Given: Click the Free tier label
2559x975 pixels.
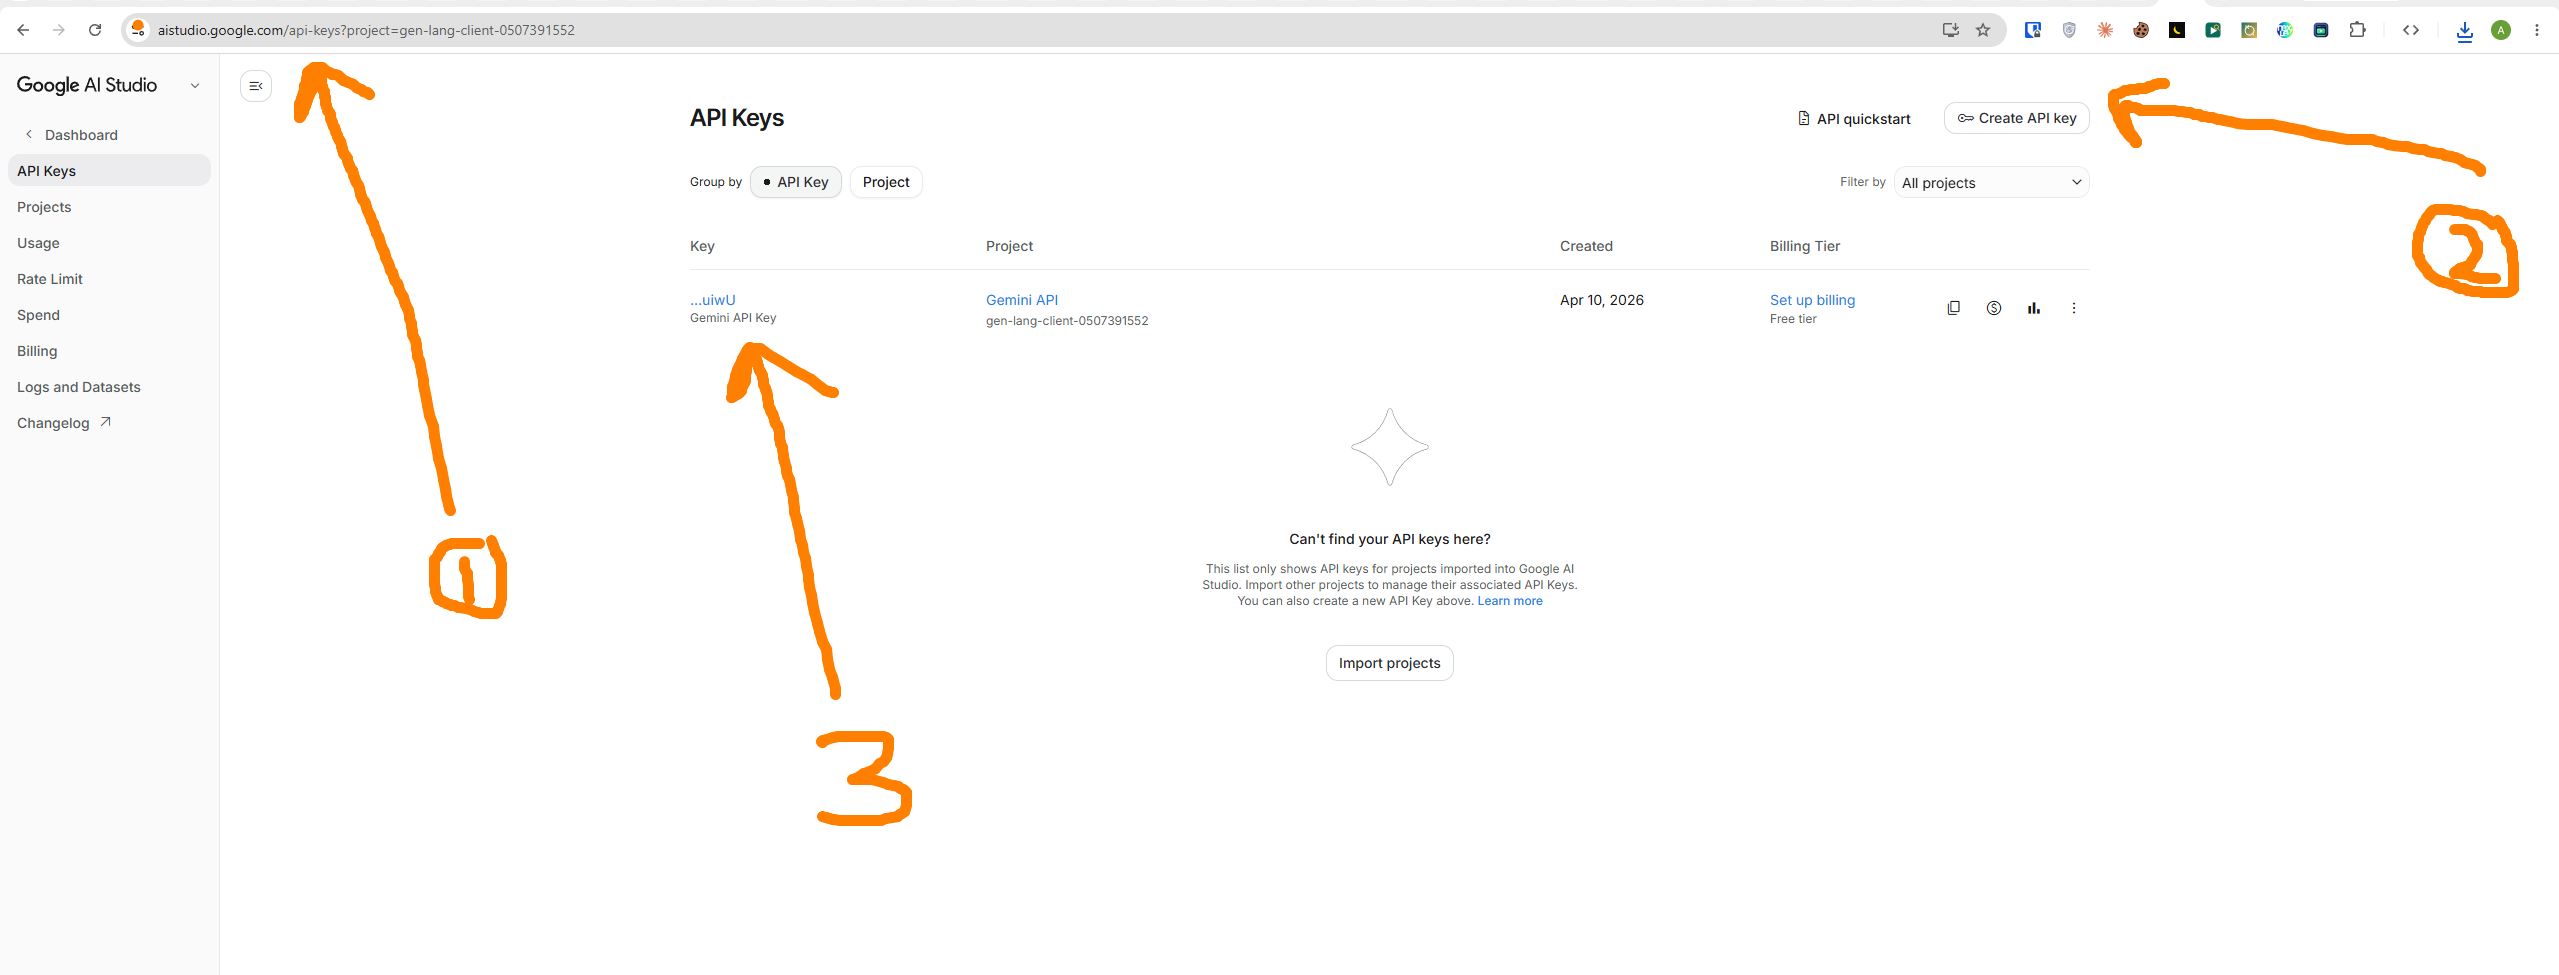Looking at the screenshot, I should (1793, 319).
